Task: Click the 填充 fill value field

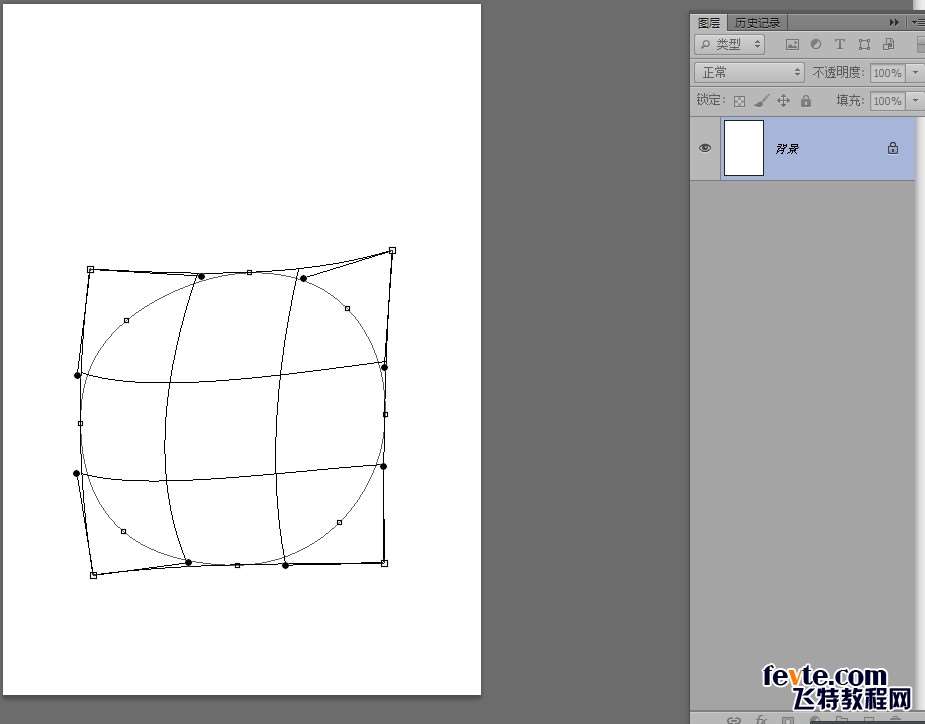Action: tap(887, 101)
